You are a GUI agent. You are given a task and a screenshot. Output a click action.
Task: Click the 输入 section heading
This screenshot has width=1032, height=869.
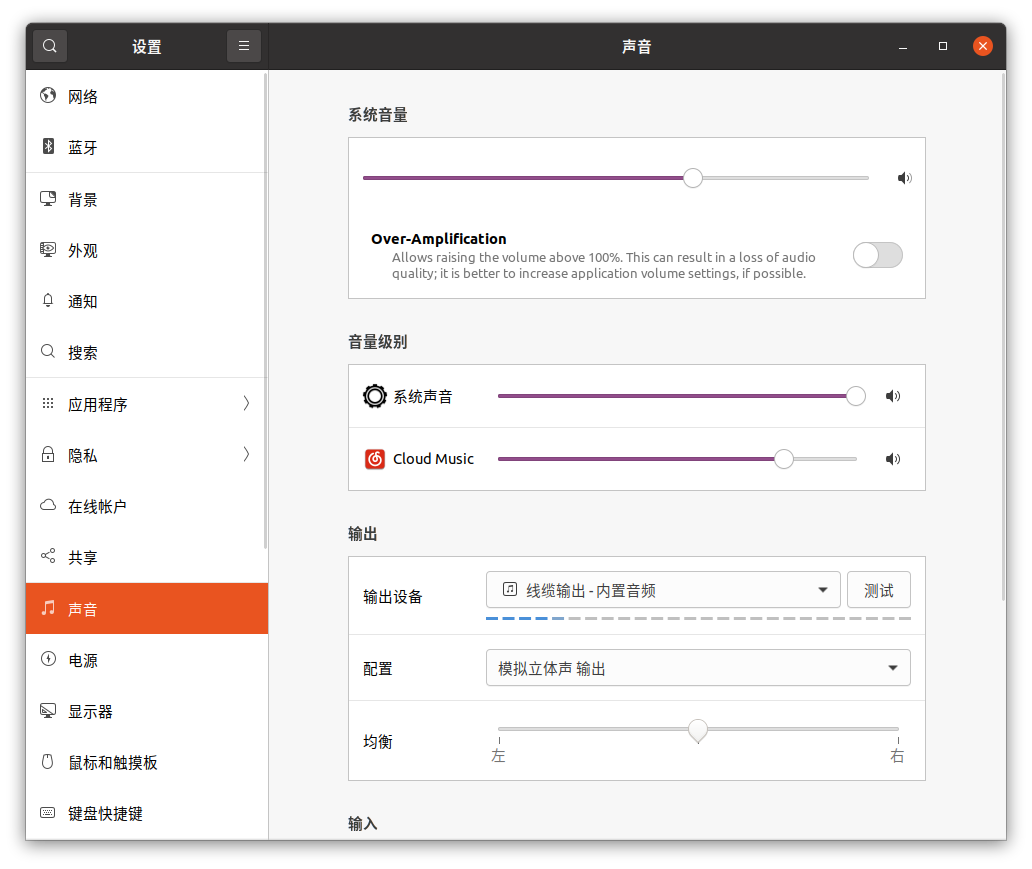pos(363,824)
